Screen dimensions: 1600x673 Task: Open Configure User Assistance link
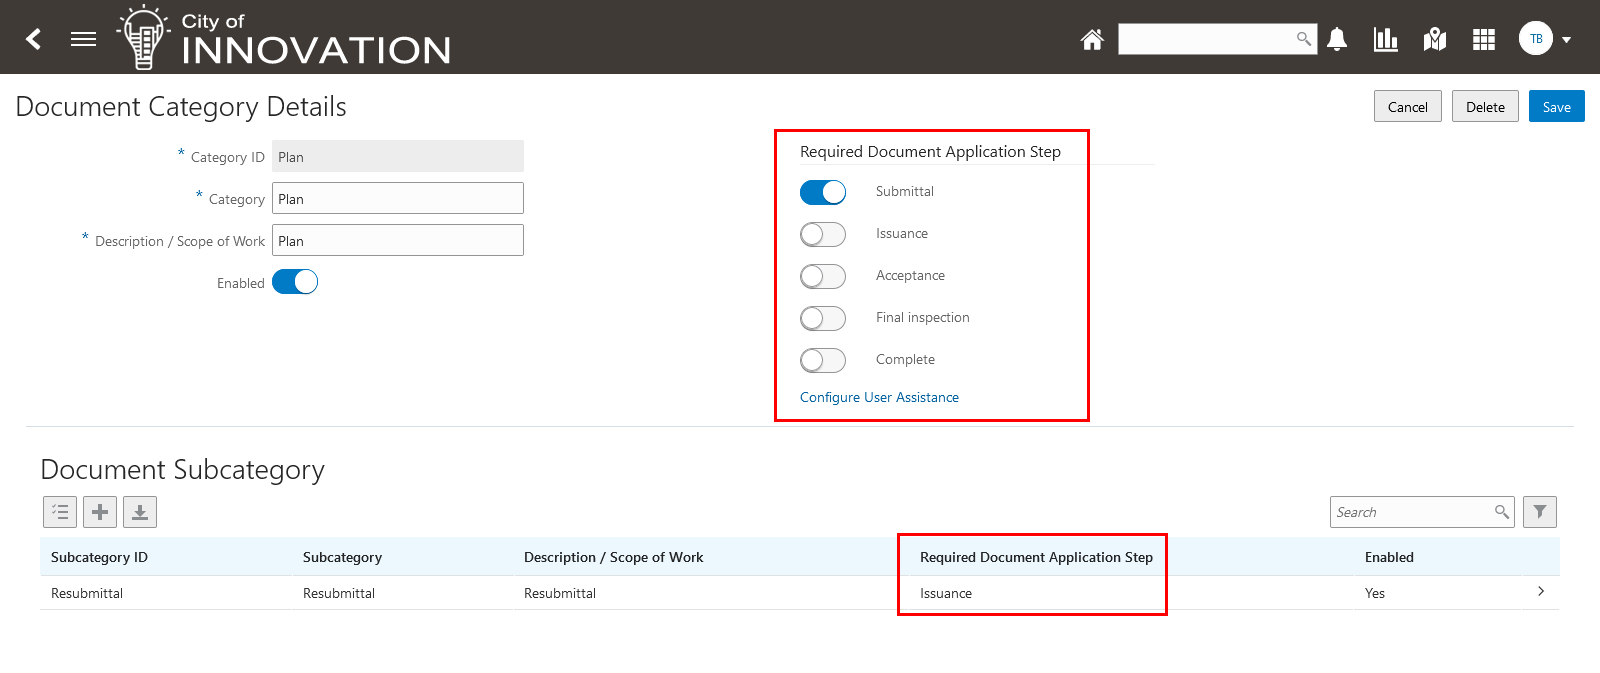coord(879,397)
